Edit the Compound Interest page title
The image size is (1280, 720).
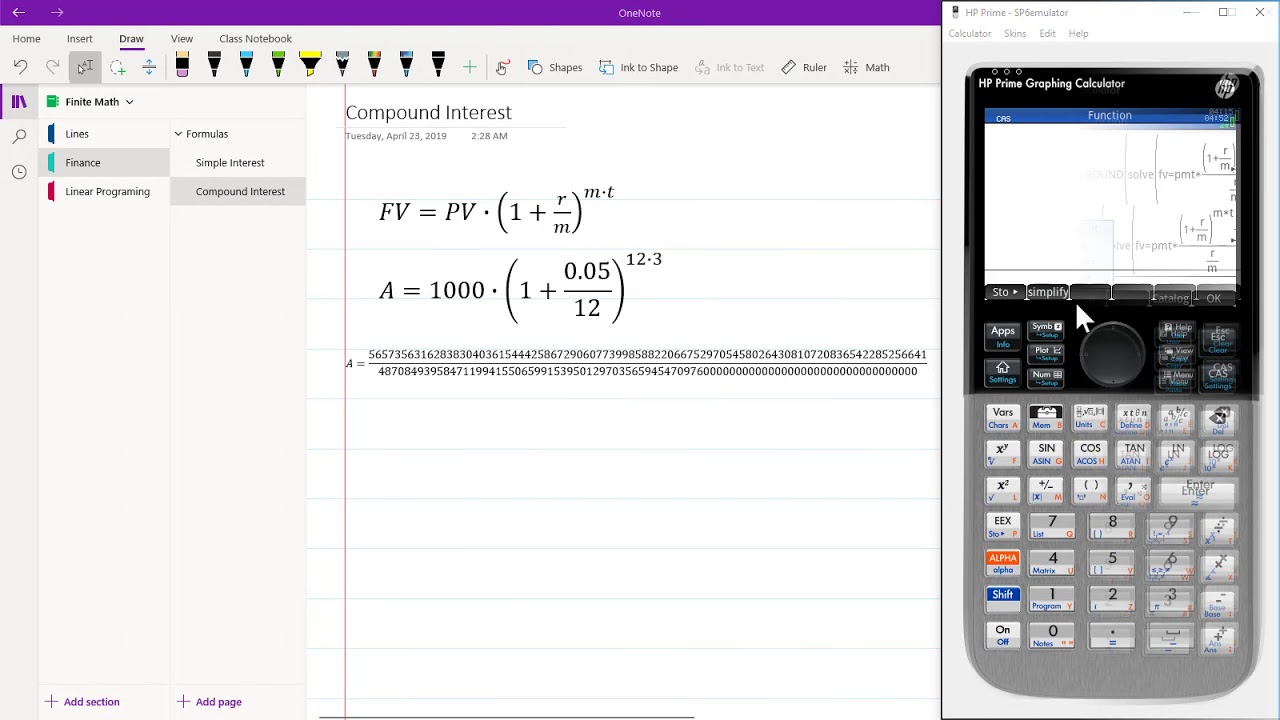click(x=428, y=112)
